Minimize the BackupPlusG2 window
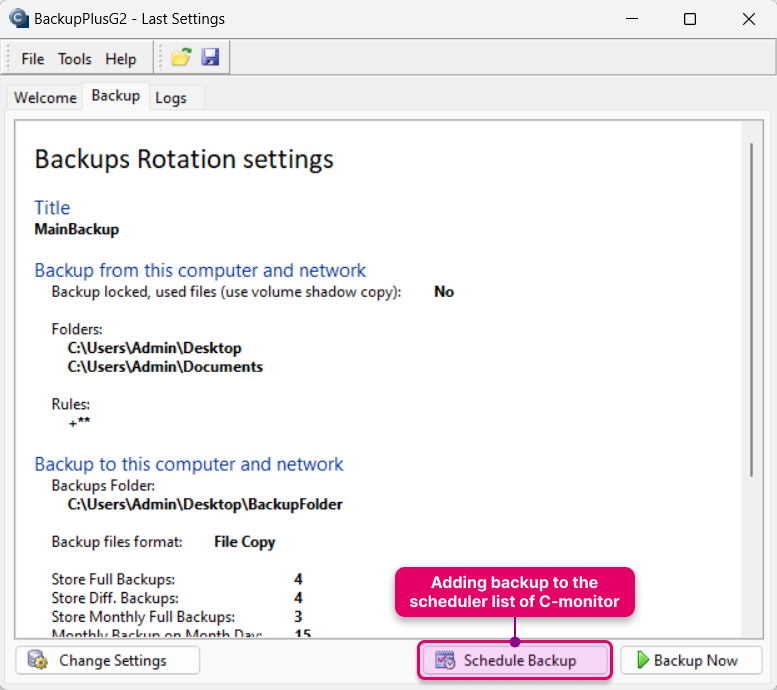Screen dimensions: 777x690 [632, 19]
